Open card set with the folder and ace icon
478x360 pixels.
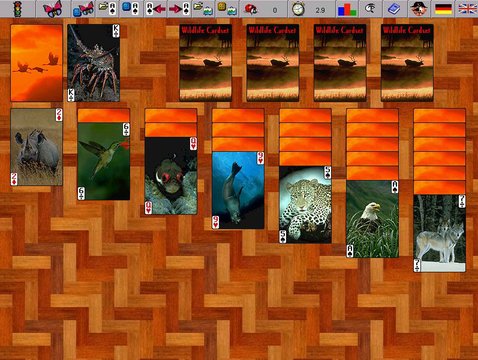(108, 9)
